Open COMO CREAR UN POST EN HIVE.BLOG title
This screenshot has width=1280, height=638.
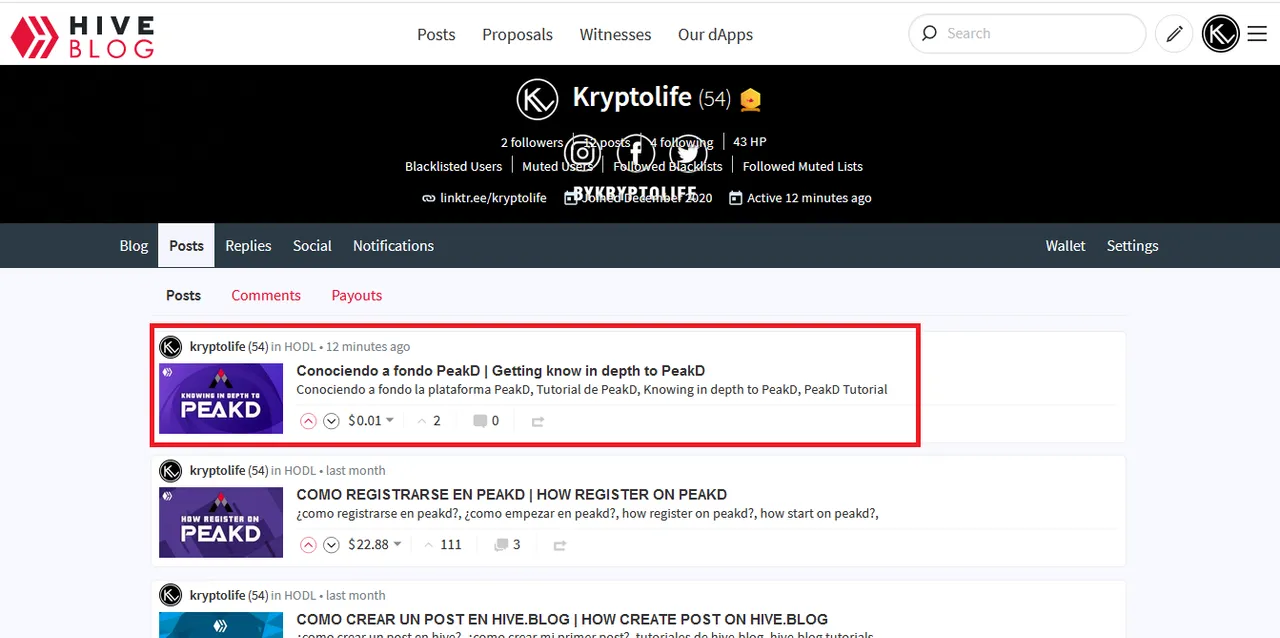click(562, 619)
